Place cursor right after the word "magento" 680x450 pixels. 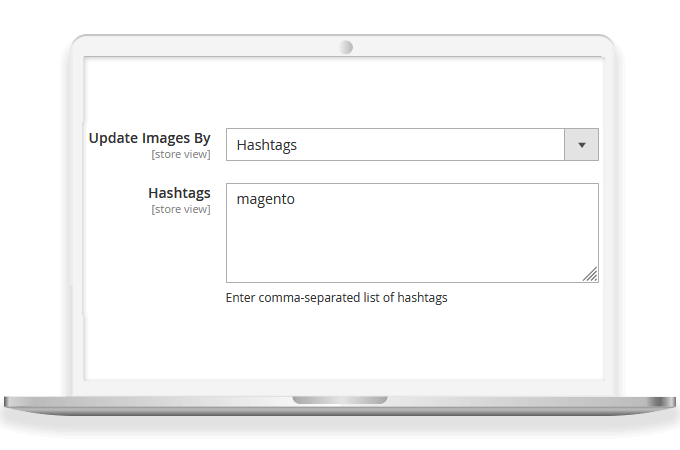pyautogui.click(x=297, y=200)
